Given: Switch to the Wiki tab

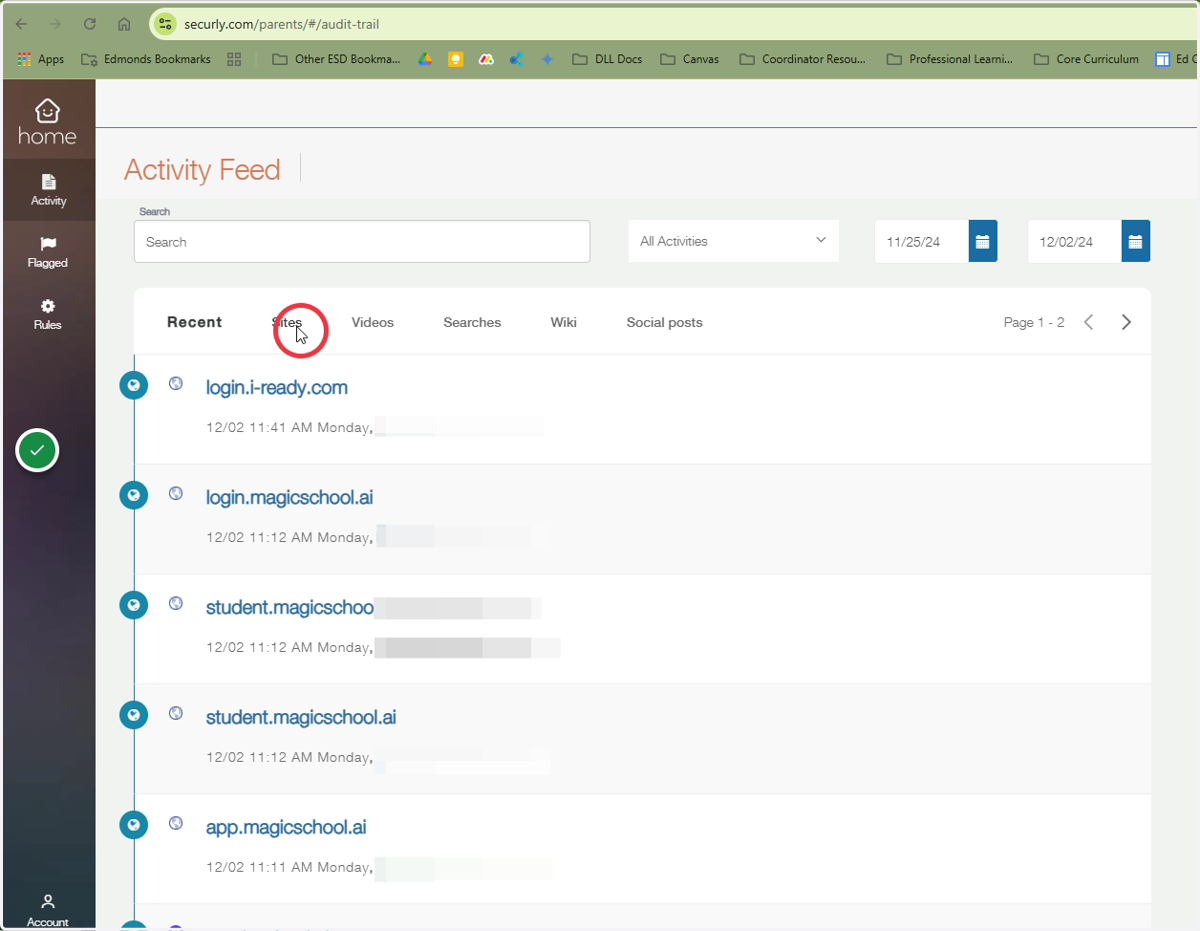Looking at the screenshot, I should tap(564, 322).
